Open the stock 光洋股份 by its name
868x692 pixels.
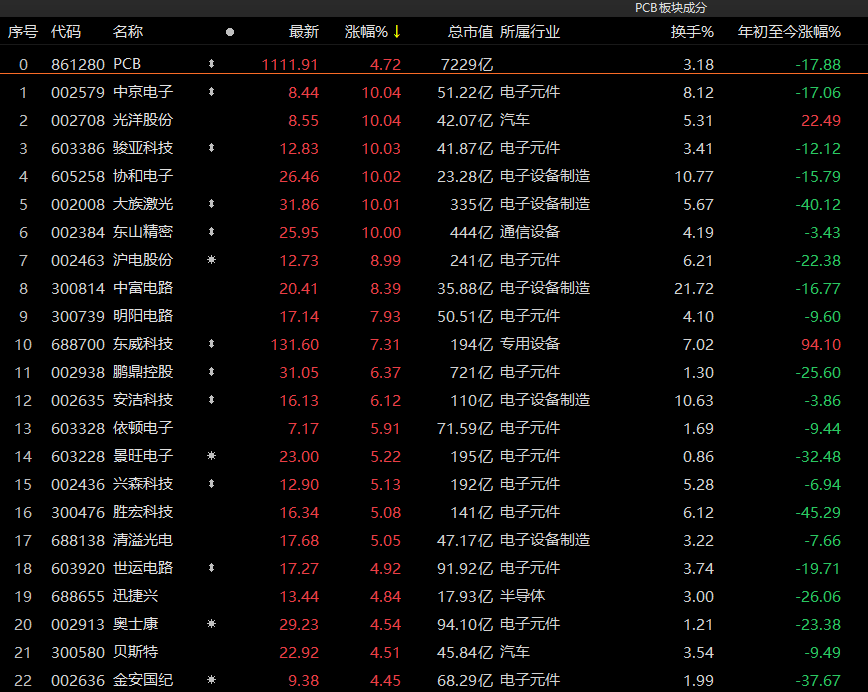[143, 120]
